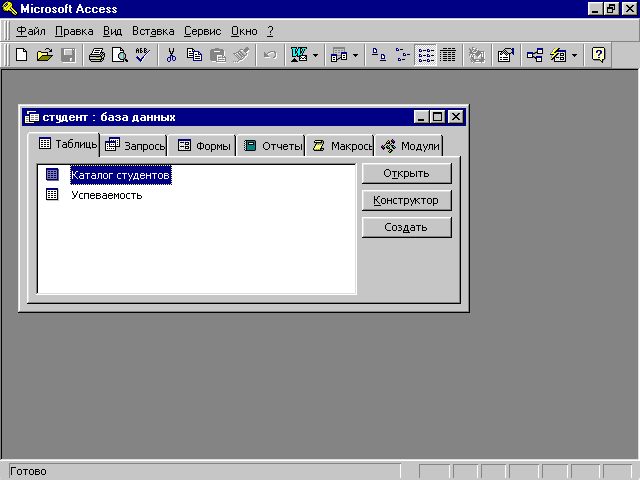The image size is (640, 480).
Task: Click the Готово status bar text
Action: coord(28,471)
